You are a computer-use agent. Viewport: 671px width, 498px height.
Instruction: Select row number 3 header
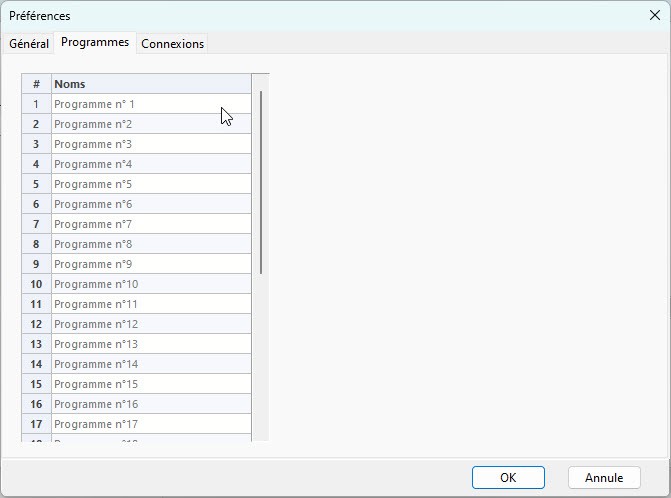[x=36, y=144]
